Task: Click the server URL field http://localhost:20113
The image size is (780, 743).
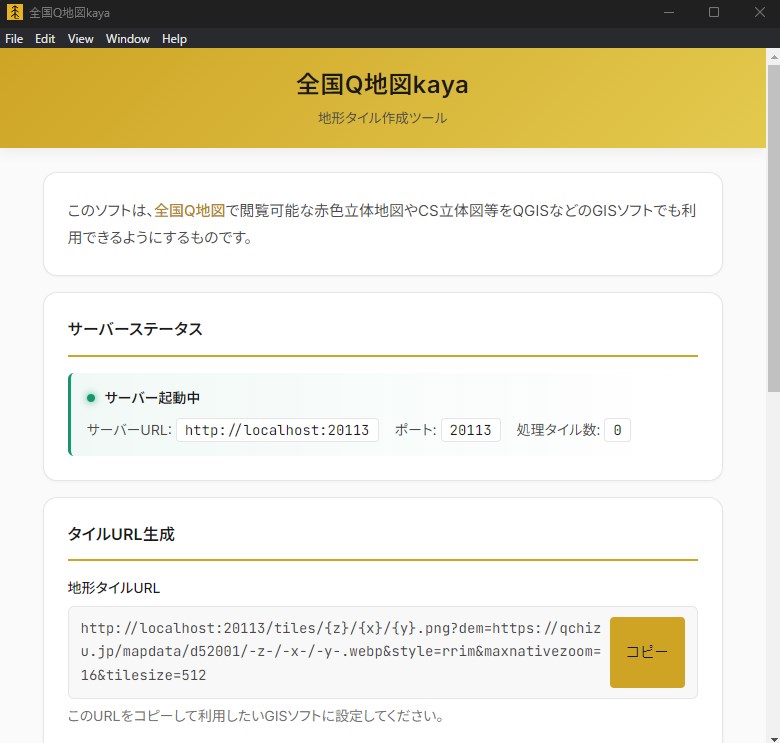Action: (277, 430)
